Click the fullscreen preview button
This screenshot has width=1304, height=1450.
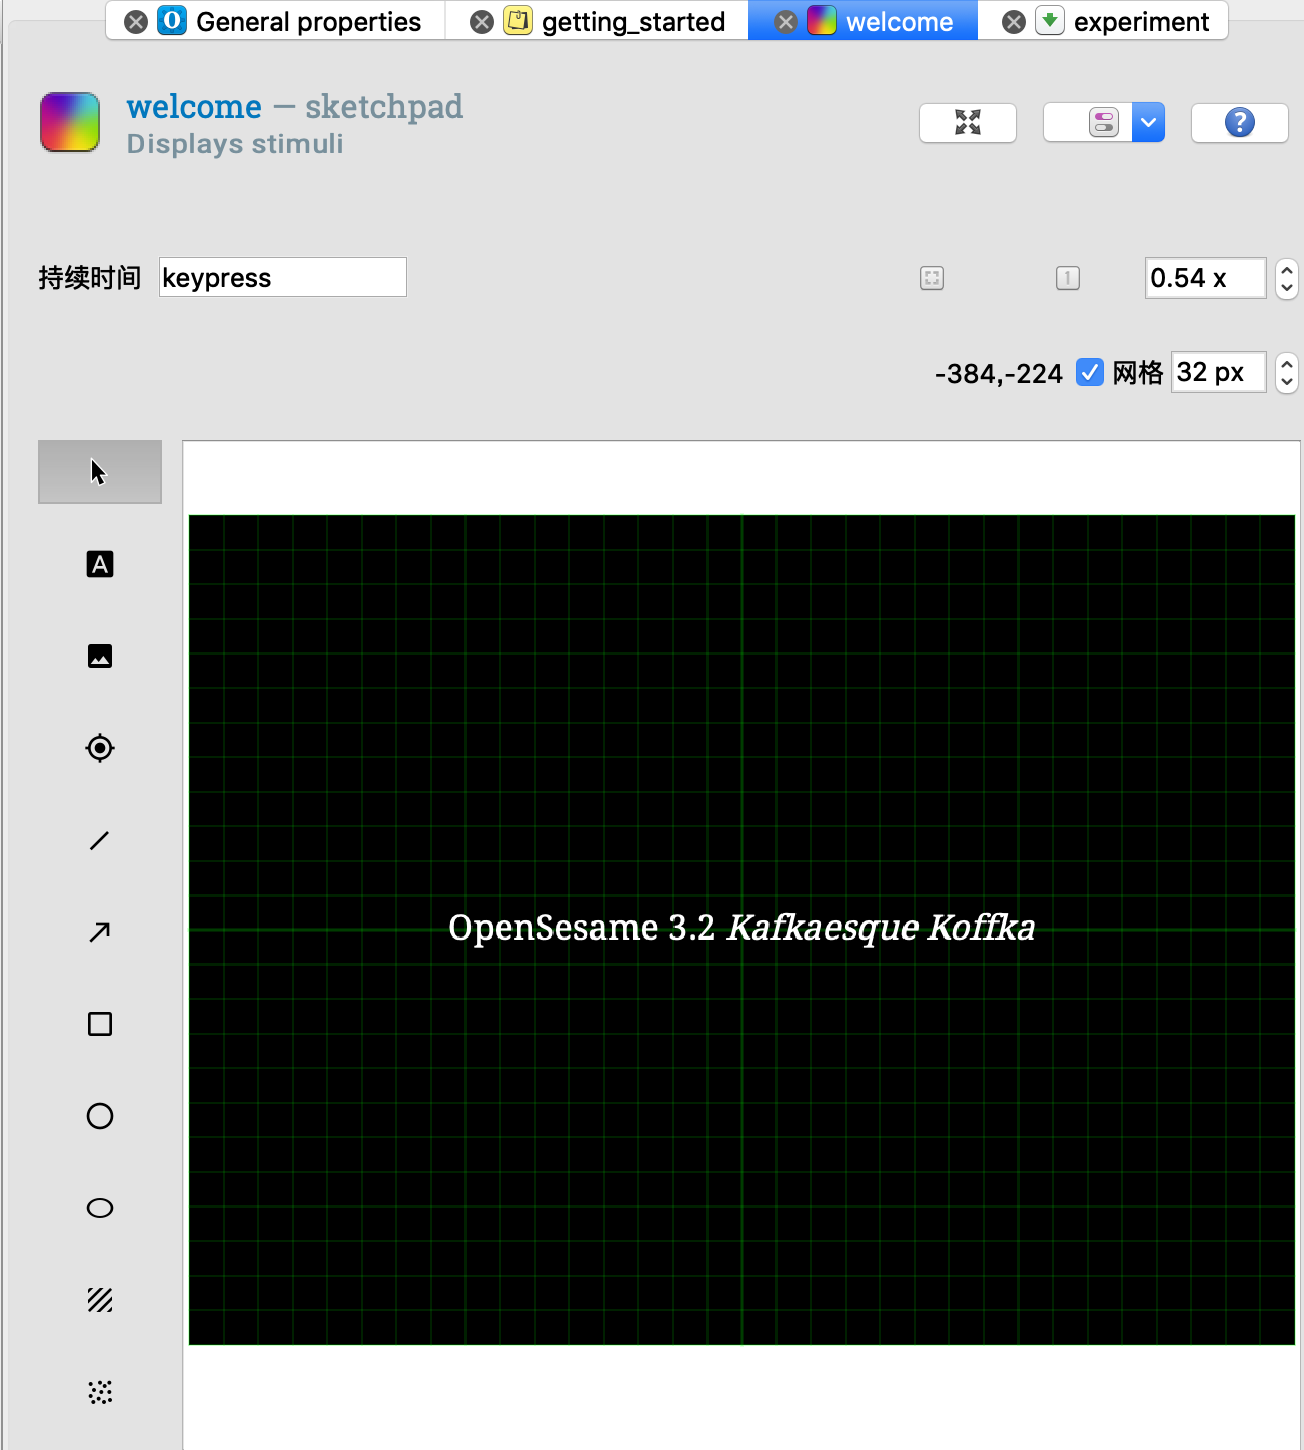[x=966, y=122]
